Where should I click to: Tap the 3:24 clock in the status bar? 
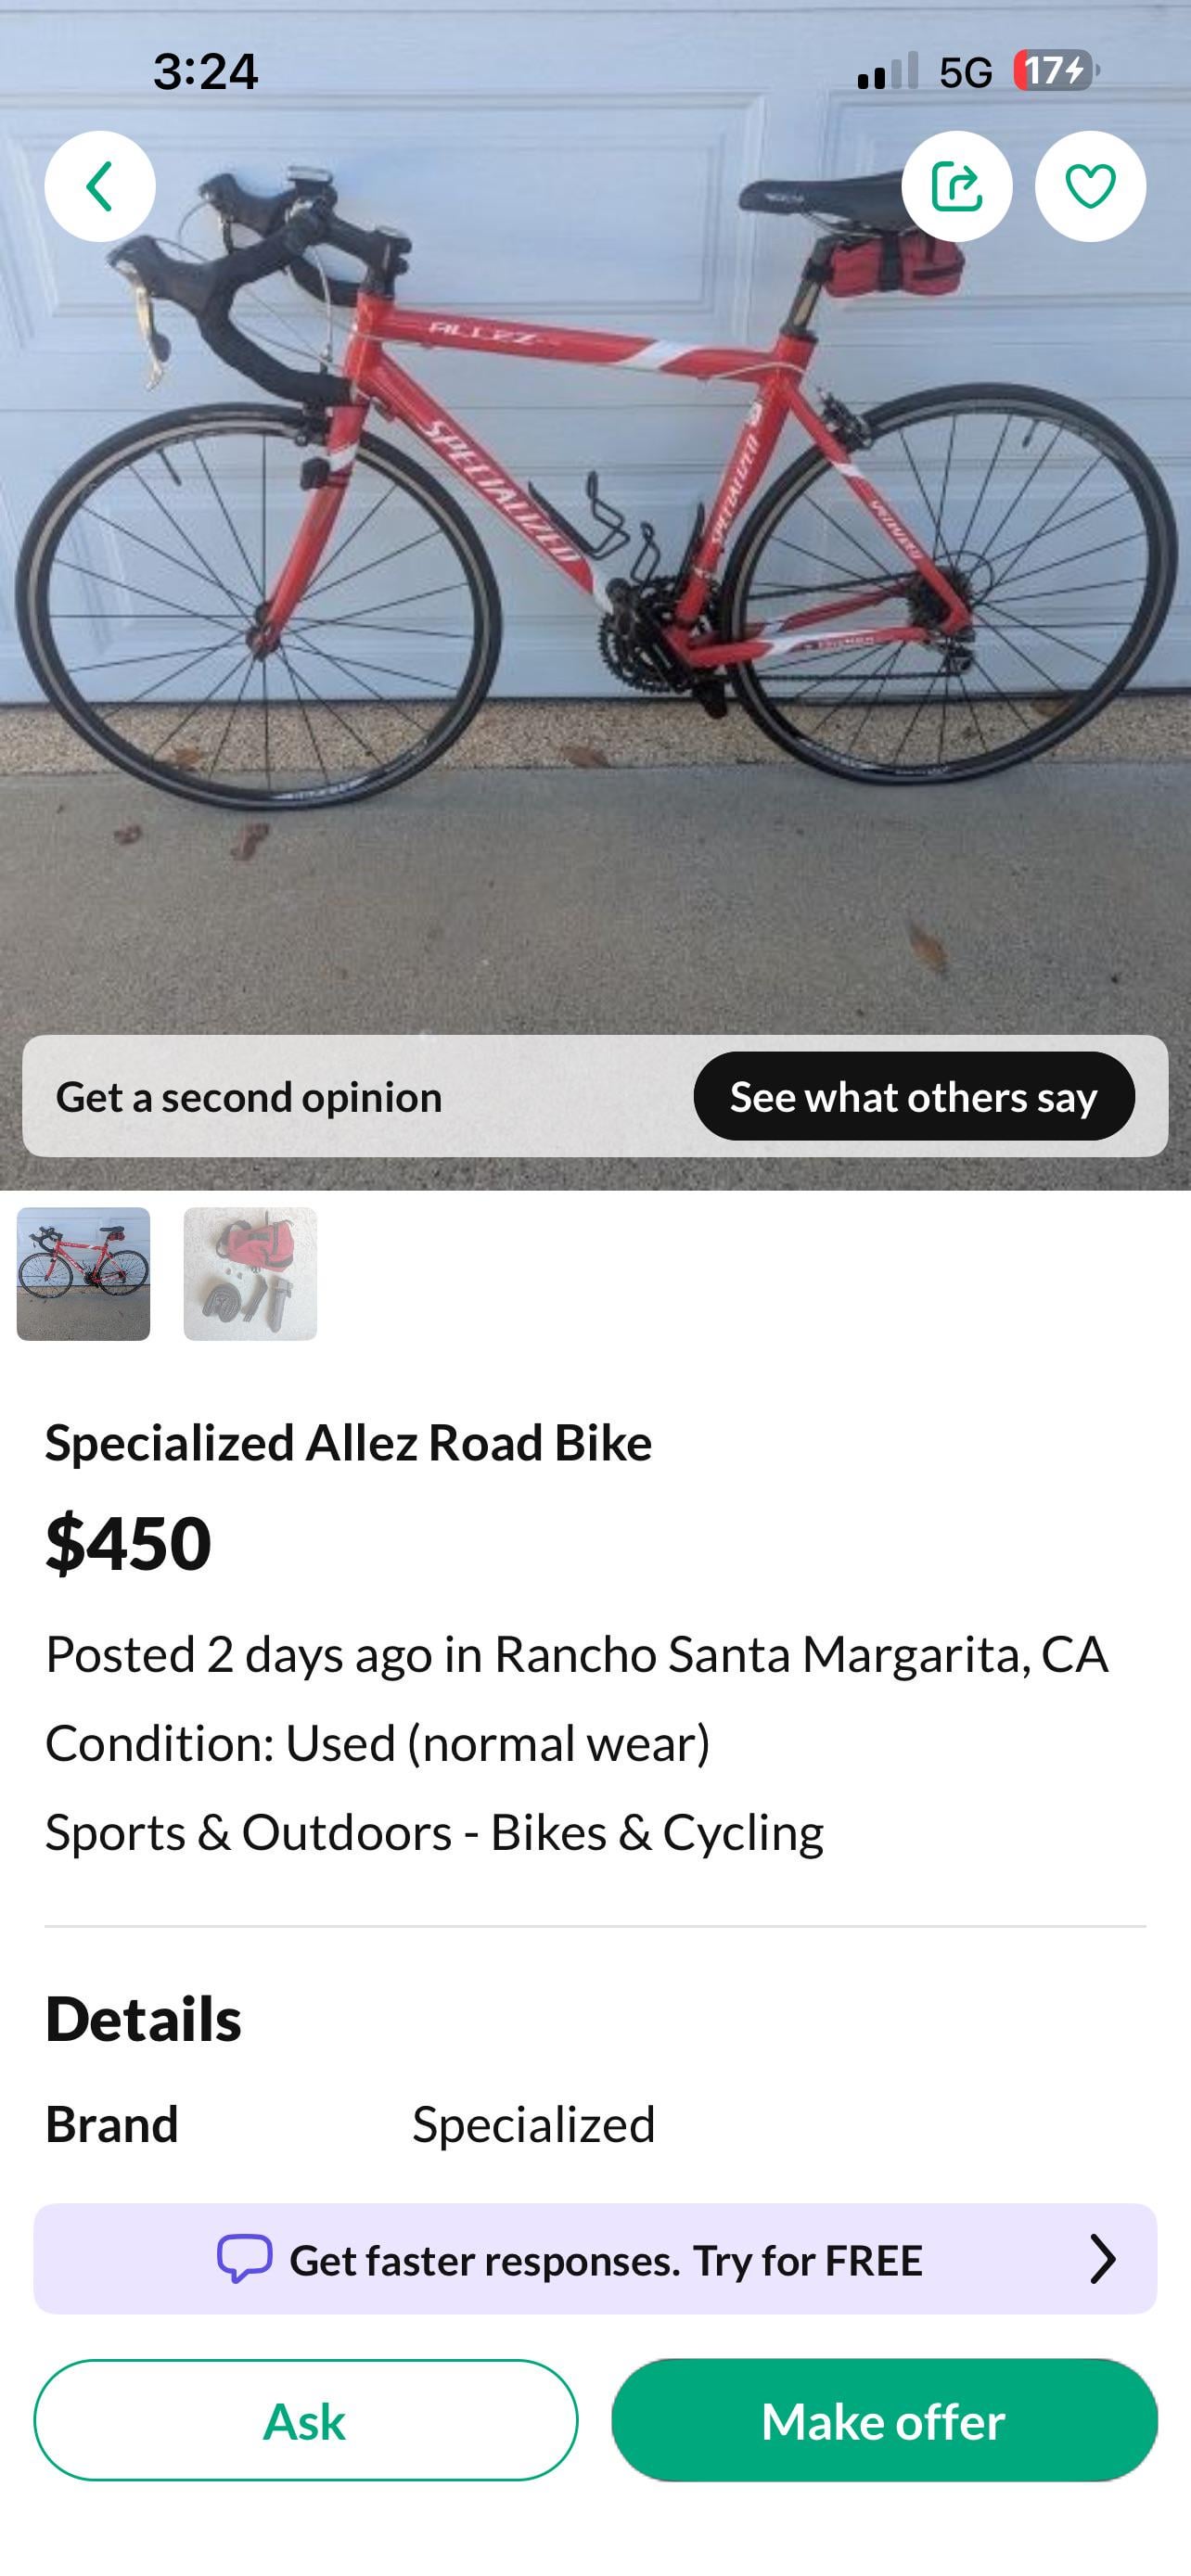point(206,72)
